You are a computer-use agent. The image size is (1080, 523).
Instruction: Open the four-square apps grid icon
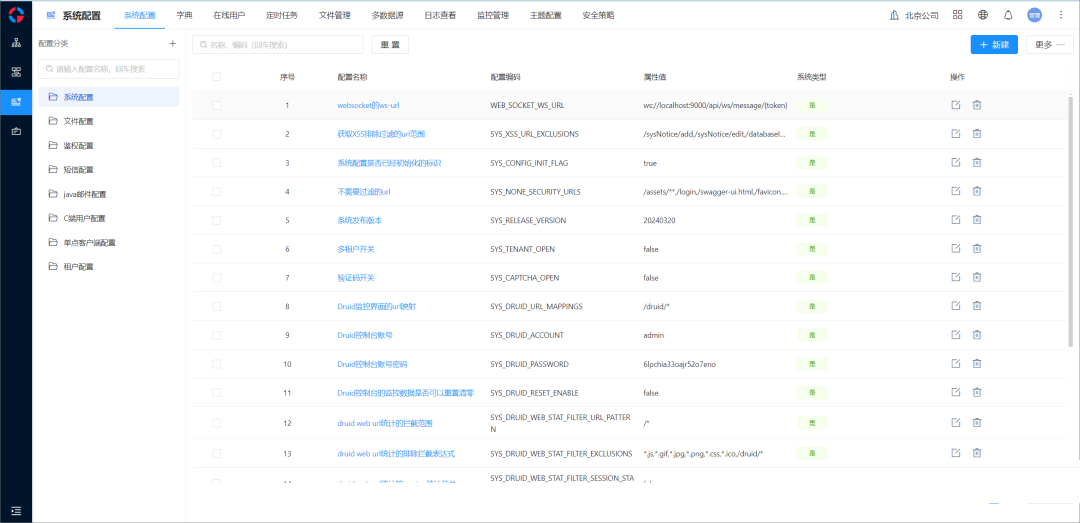point(957,15)
